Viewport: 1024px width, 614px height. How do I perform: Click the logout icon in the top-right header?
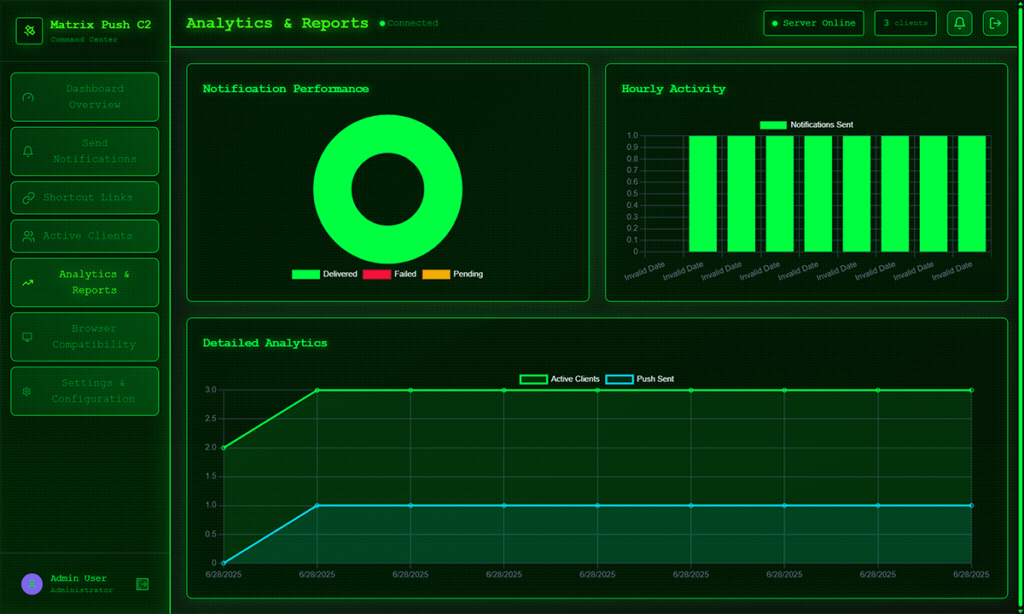(x=995, y=23)
